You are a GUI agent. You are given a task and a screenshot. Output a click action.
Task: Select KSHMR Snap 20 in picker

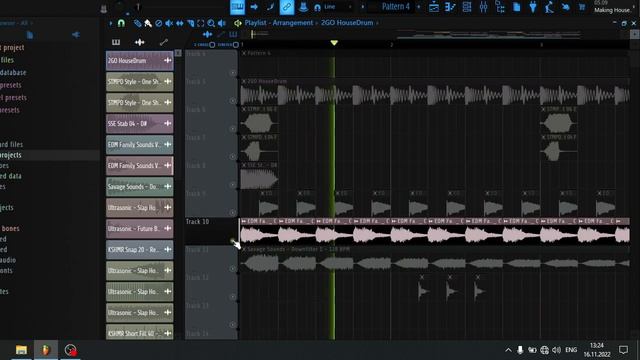pos(140,249)
